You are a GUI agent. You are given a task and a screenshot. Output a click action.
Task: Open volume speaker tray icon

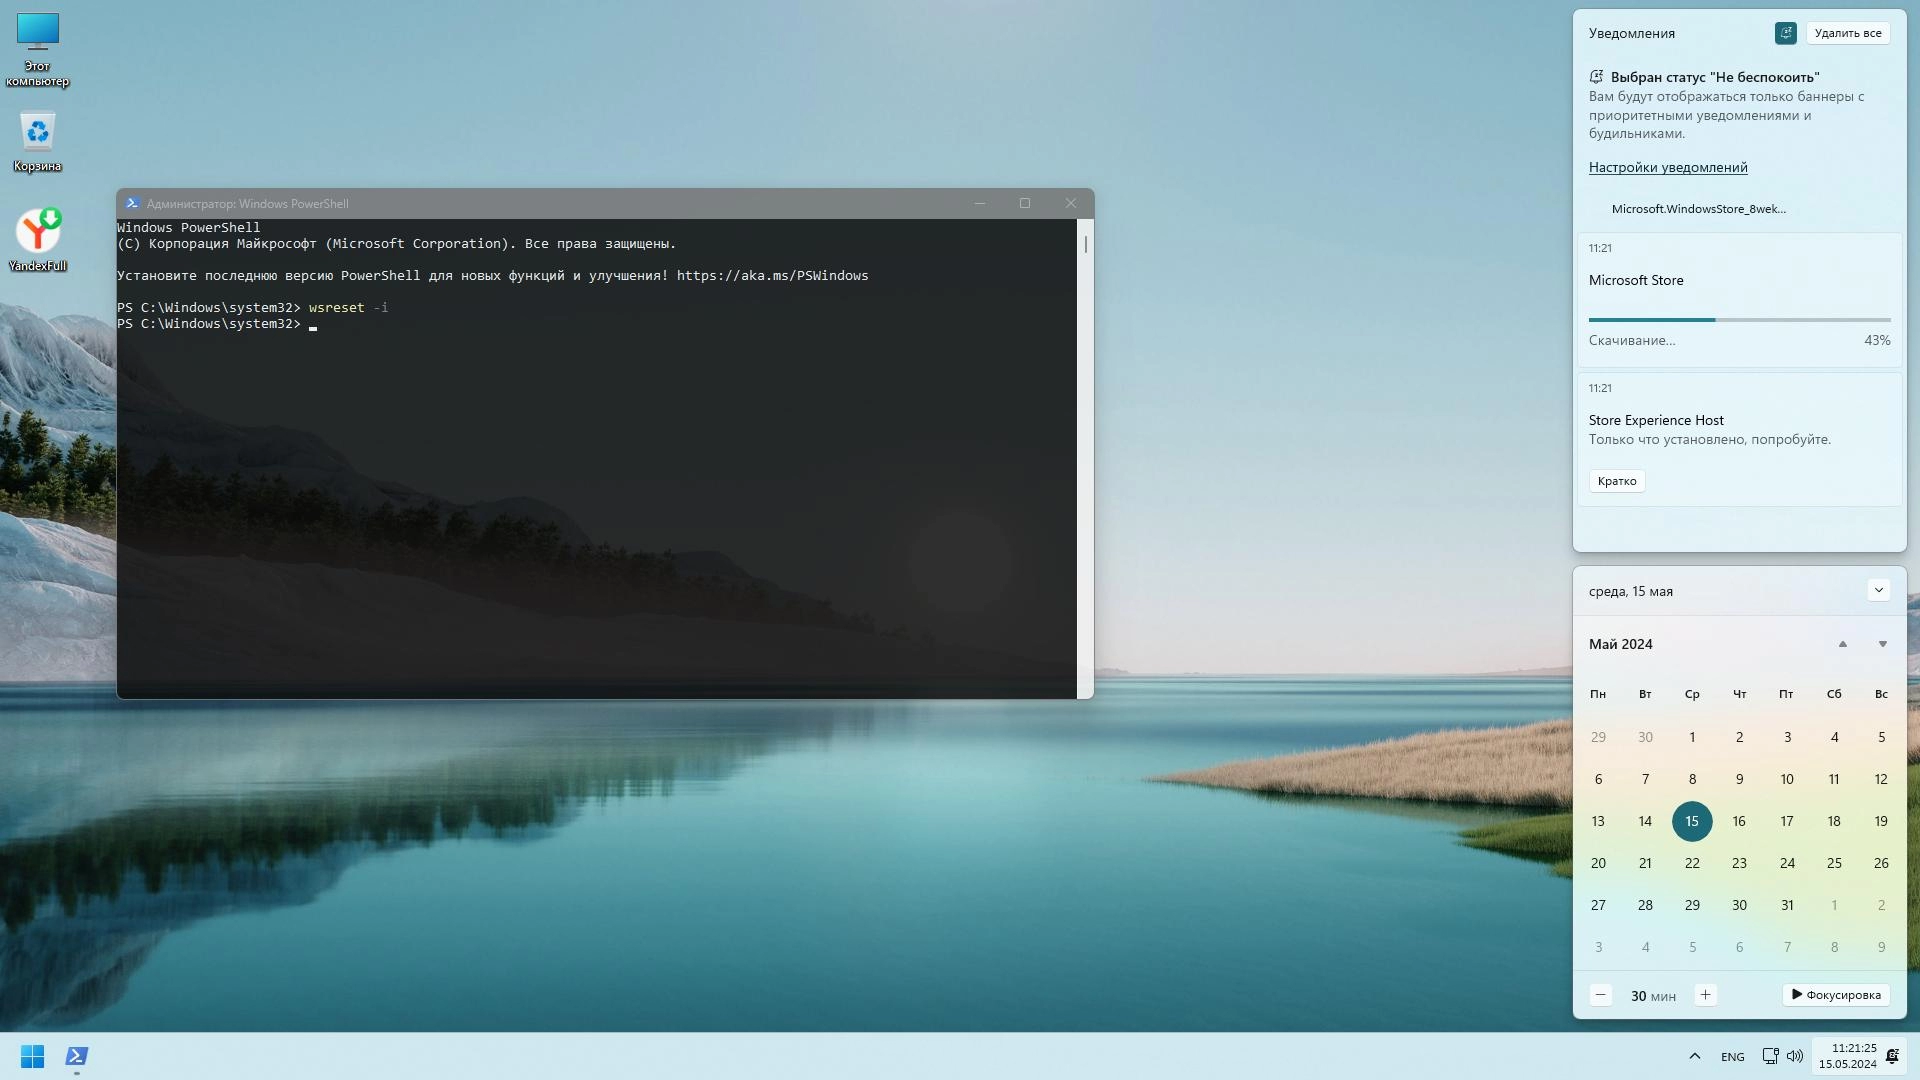coord(1795,1056)
